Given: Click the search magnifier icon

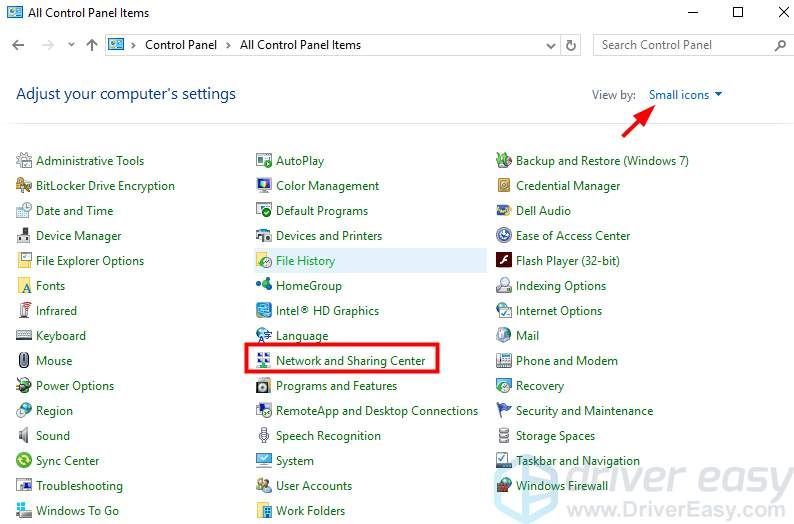Looking at the screenshot, I should click(x=780, y=46).
